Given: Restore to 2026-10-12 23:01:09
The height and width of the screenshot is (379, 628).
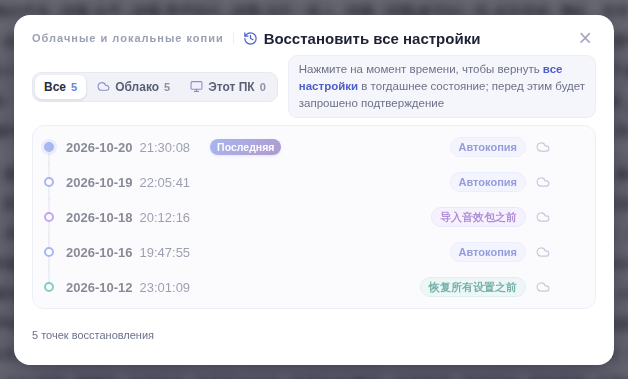Looking at the screenshot, I should (x=314, y=287).
